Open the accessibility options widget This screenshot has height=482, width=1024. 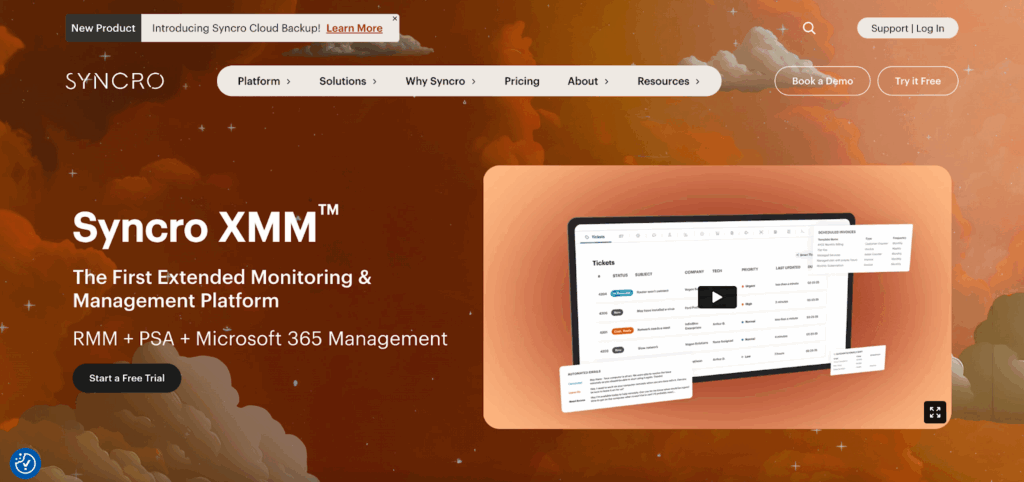pyautogui.click(x=25, y=462)
